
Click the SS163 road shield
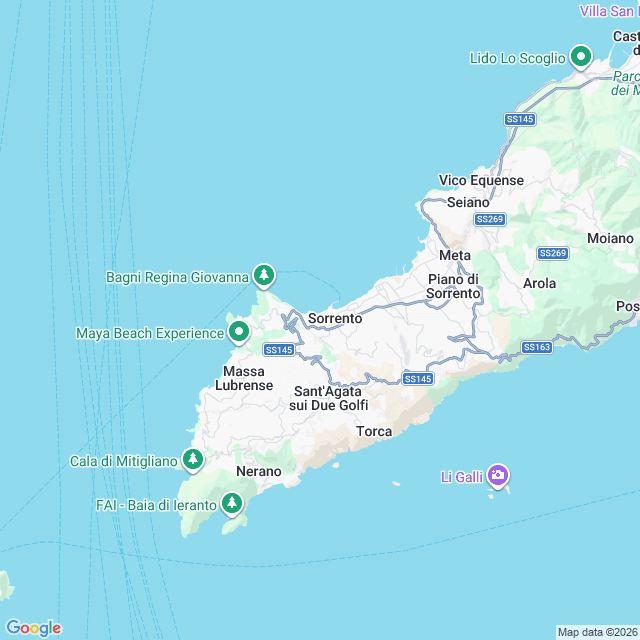coord(537,347)
